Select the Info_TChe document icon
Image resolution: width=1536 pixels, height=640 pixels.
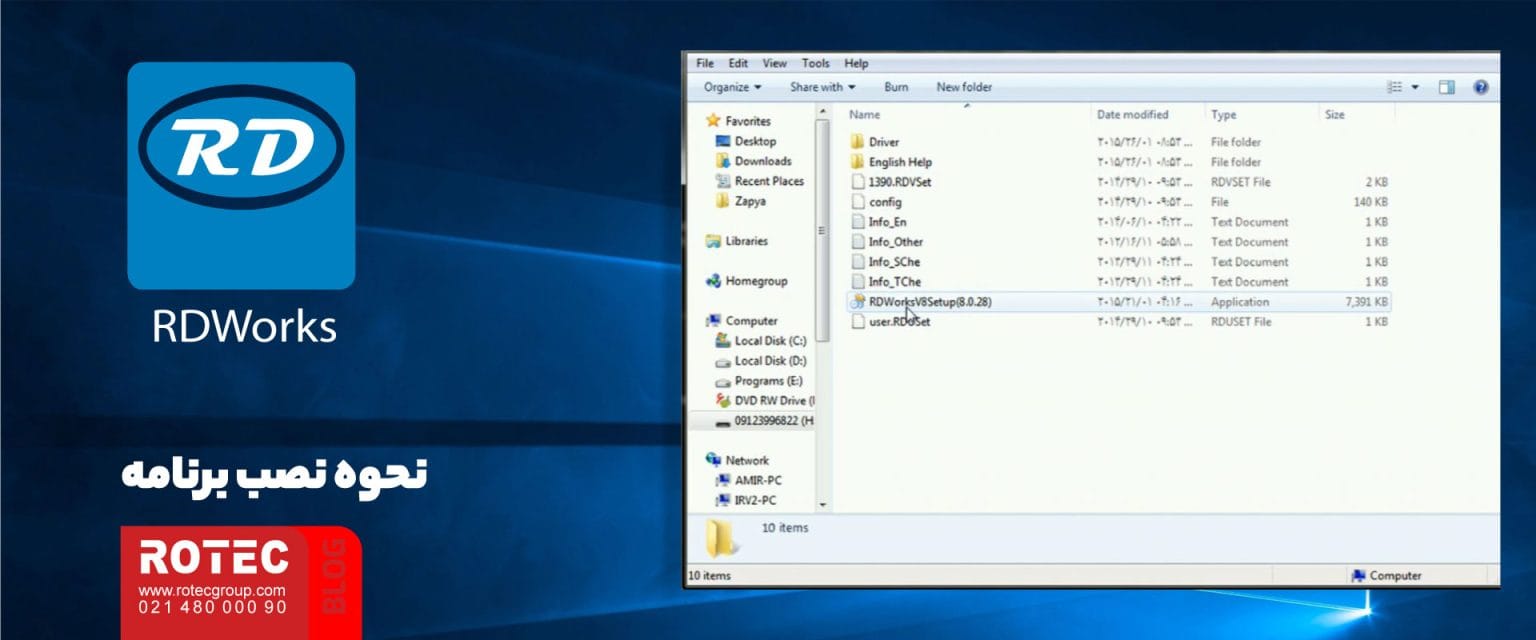tap(857, 282)
